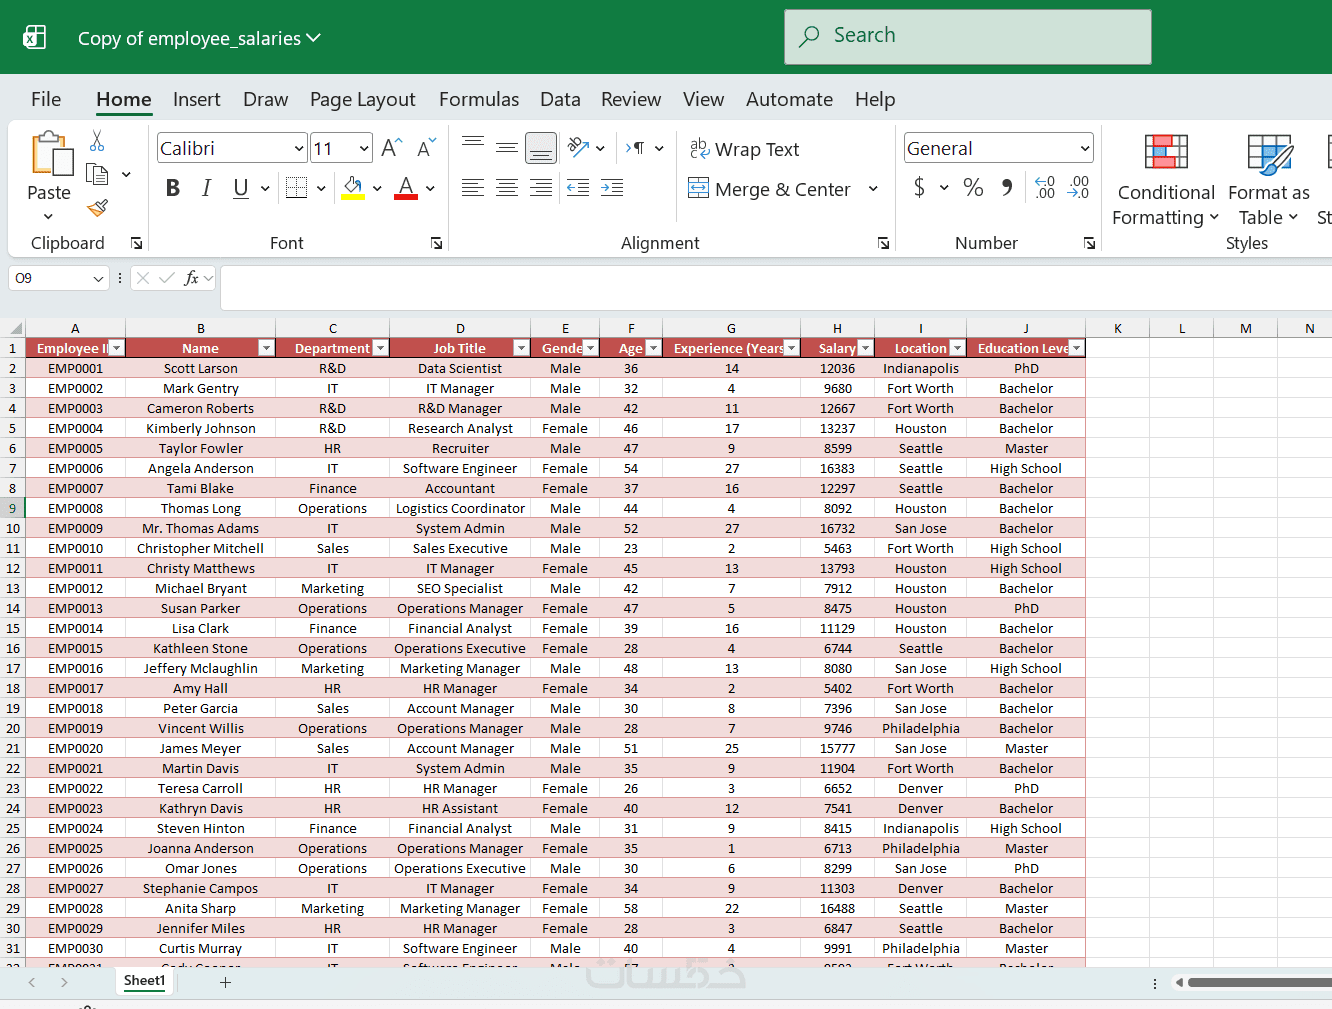Open Format as Table

tap(1269, 180)
